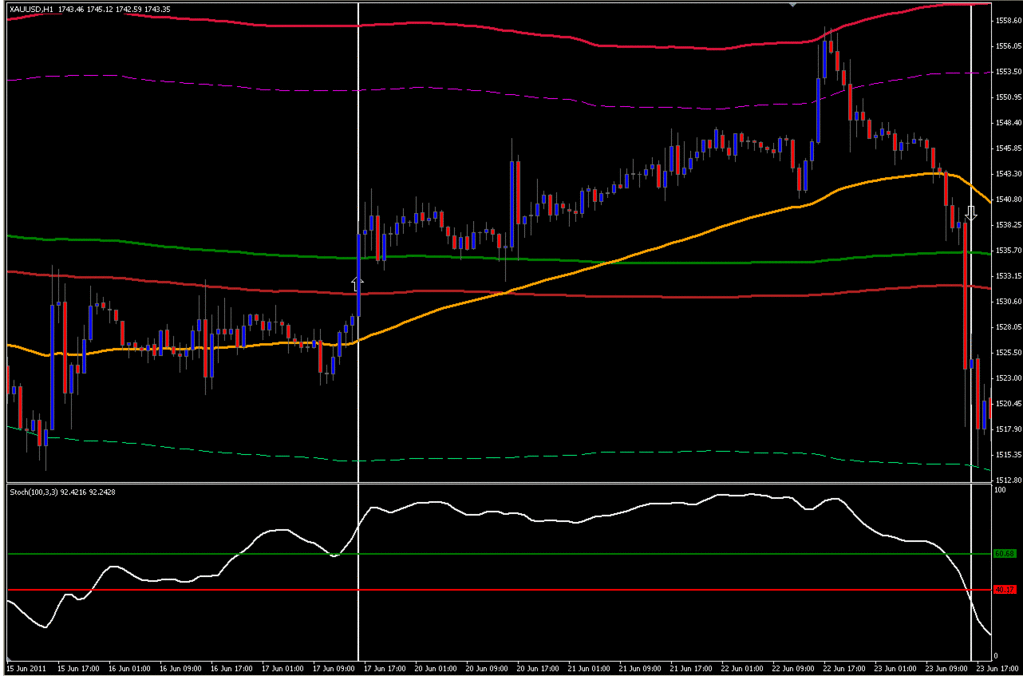Screen dimensions: 1023x676
Task: Click the 23 Jun 01:00 time label
Action: click(x=896, y=669)
